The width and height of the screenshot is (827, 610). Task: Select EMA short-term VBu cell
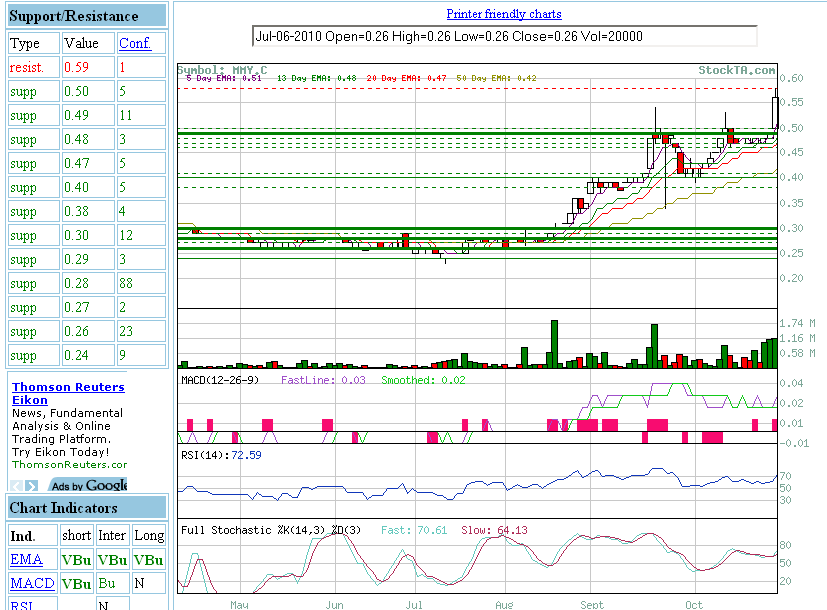[76, 559]
